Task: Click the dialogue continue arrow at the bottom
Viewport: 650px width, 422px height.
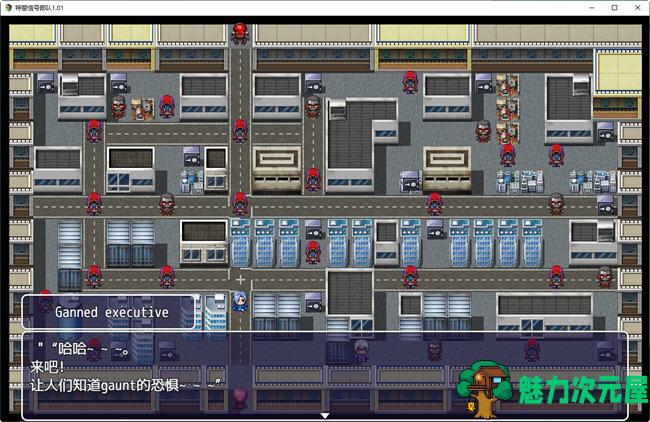Action: click(x=325, y=415)
